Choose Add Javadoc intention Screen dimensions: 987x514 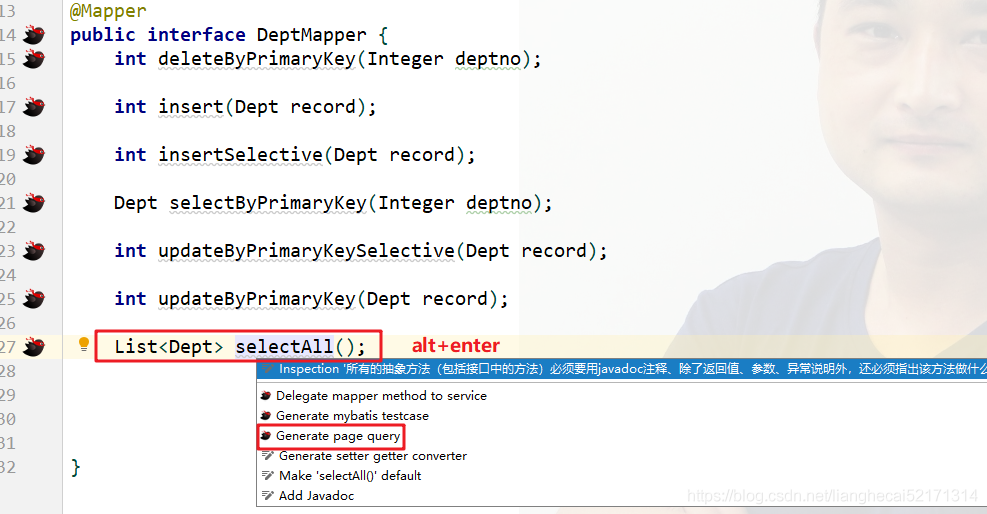pyautogui.click(x=316, y=496)
